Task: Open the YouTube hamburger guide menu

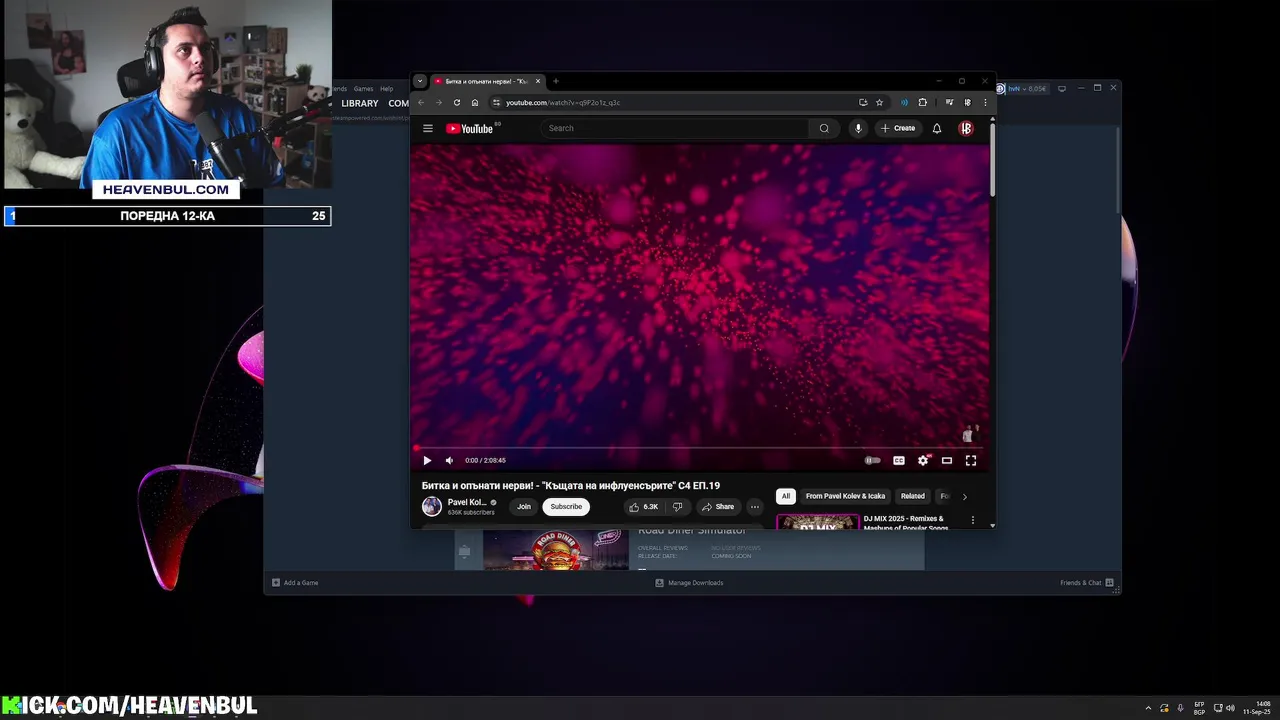Action: point(427,128)
